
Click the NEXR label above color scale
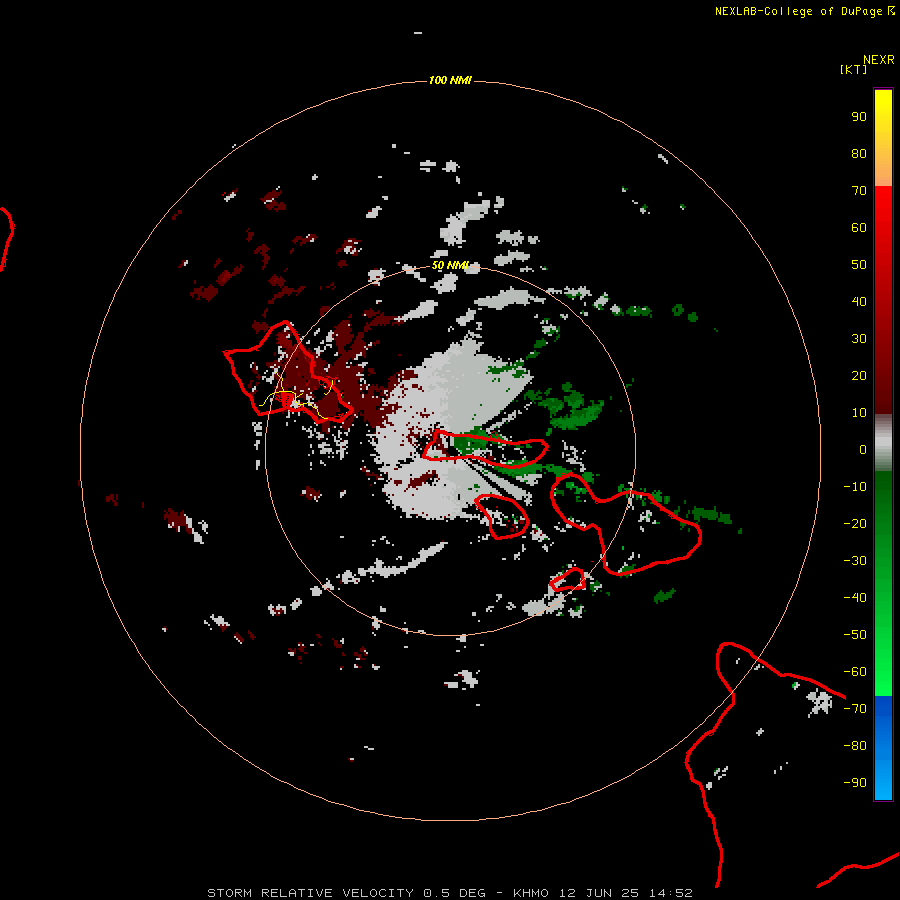click(x=878, y=60)
